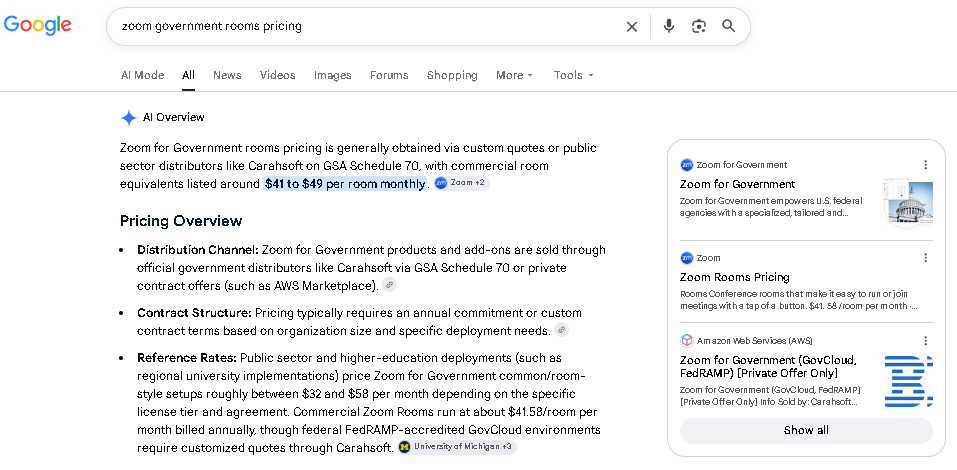Switch to the Videos tab

tap(278, 75)
